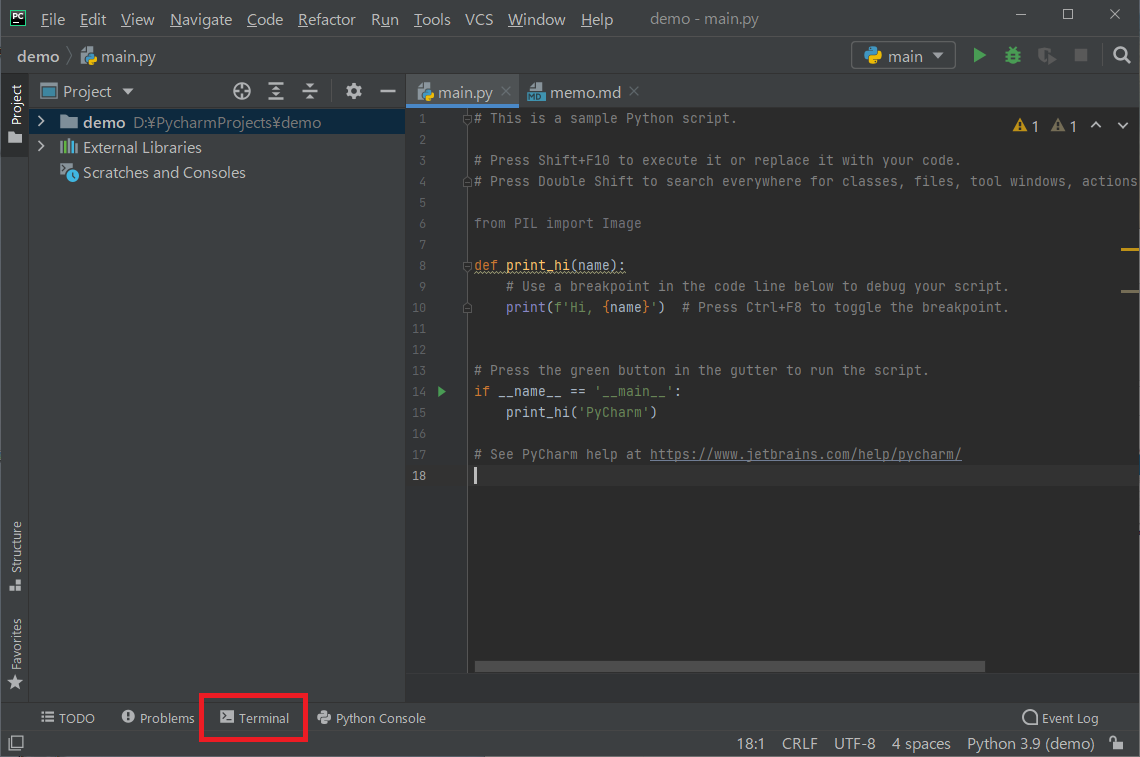Screen dimensions: 1140x757
Task: Click the weak warning indicator with count 1
Action: point(1064,126)
